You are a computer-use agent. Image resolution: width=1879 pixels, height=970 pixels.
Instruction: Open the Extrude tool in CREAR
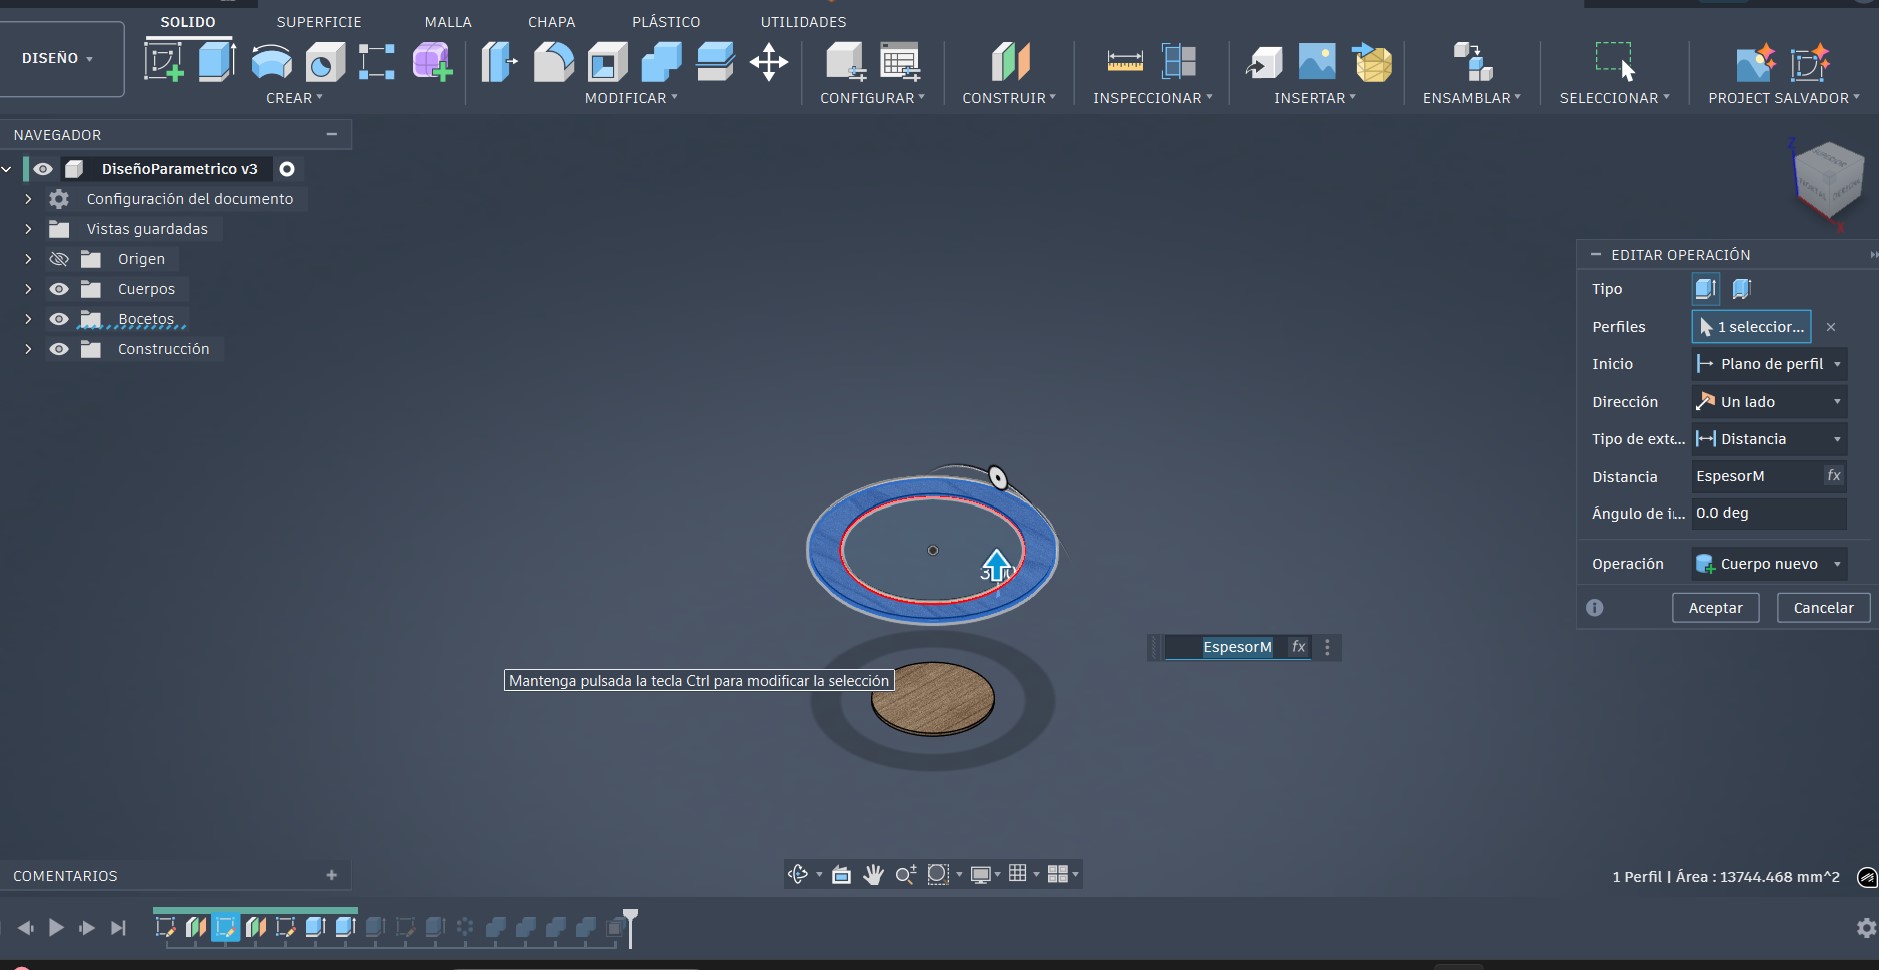[x=216, y=61]
